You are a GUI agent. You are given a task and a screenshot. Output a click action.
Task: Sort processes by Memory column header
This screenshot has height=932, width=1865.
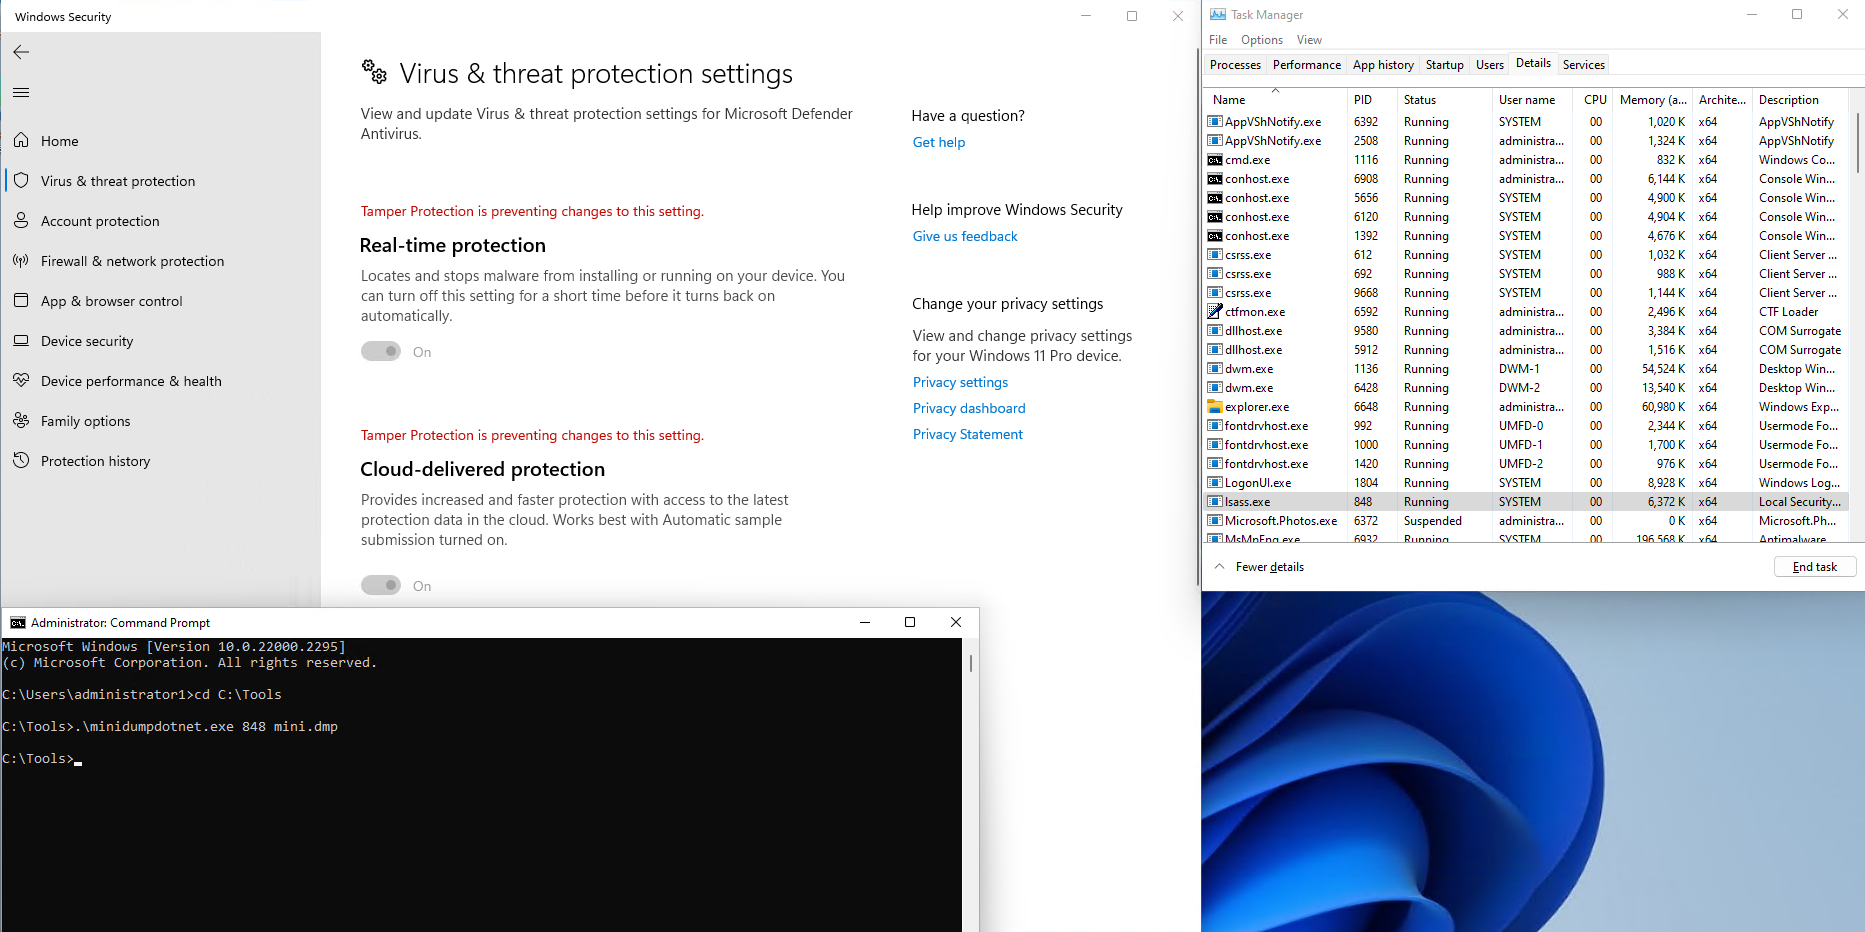[1653, 99]
